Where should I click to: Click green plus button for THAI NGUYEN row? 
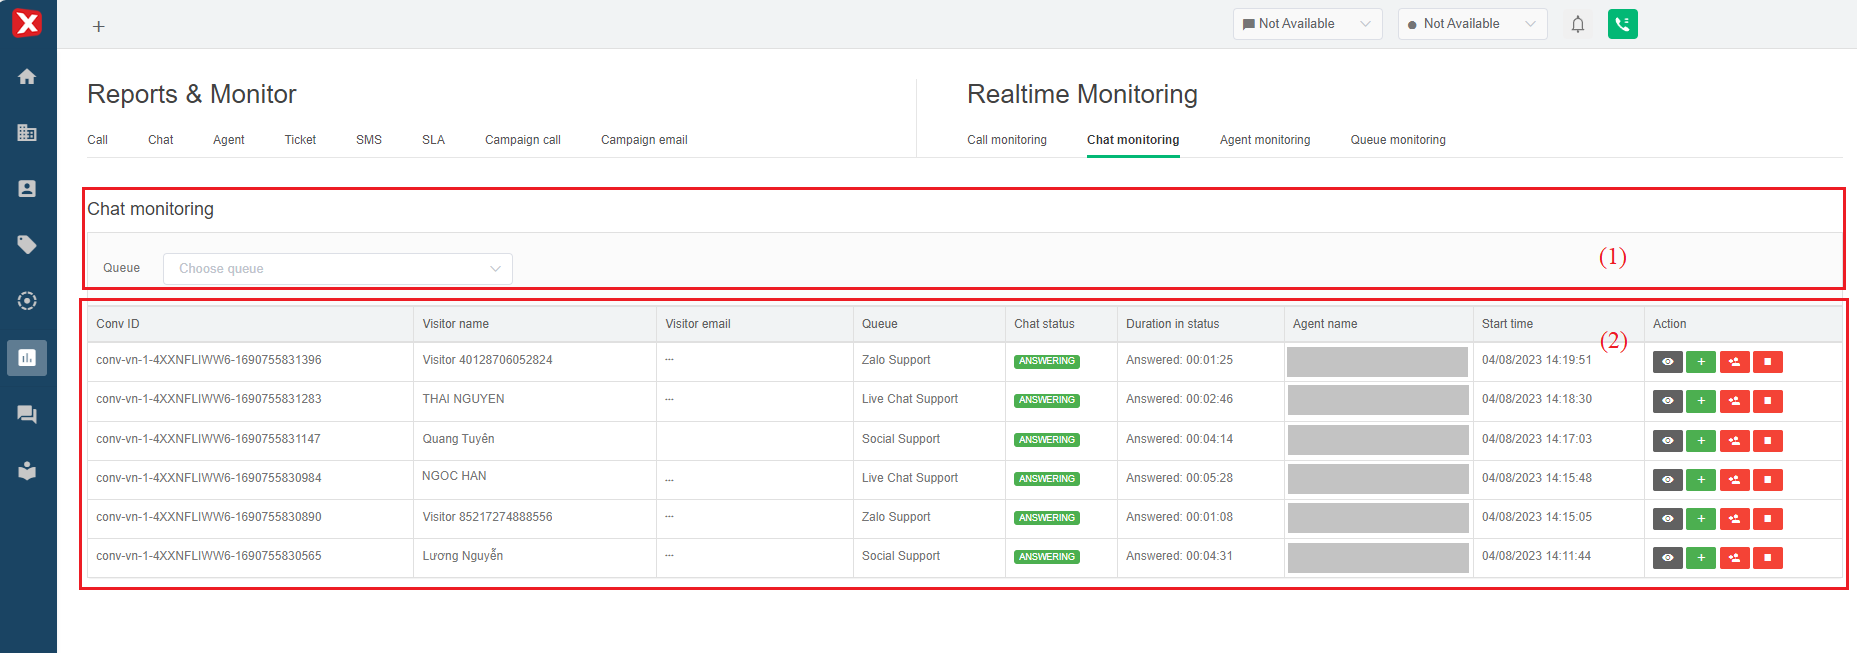pyautogui.click(x=1701, y=401)
